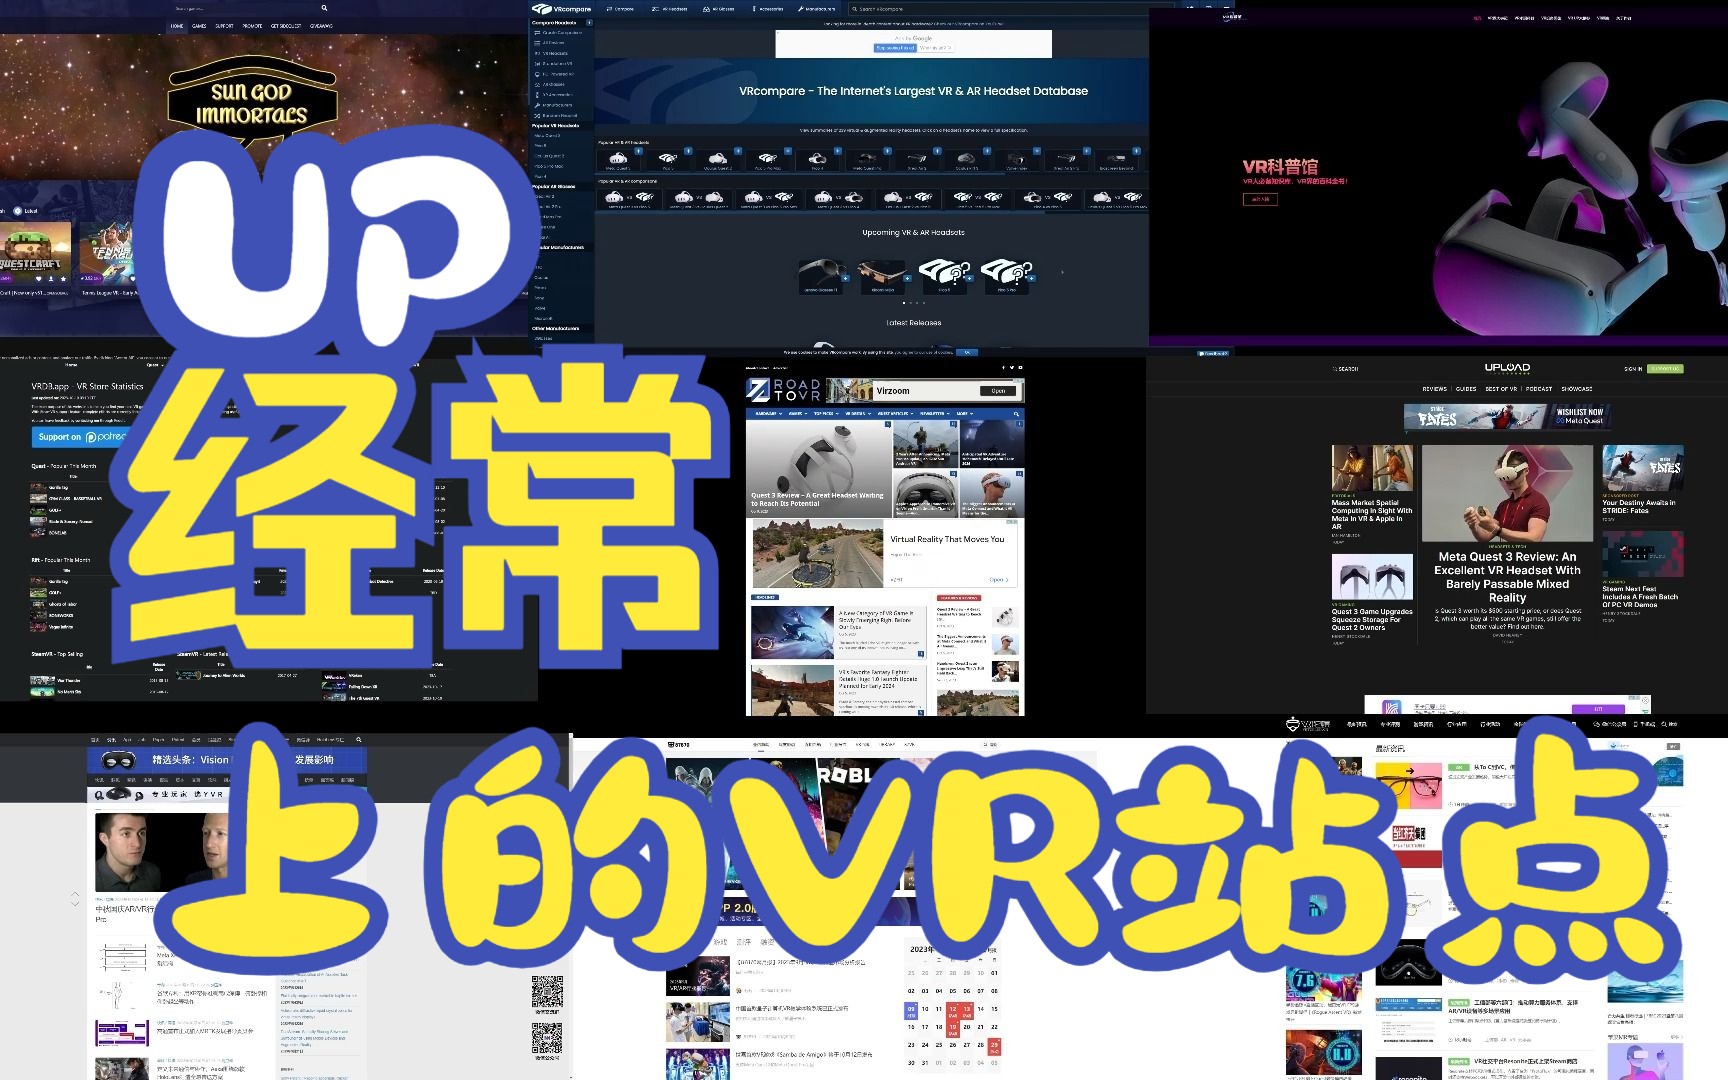
Task: Expand GAMES menu on Road to VR
Action: click(x=796, y=413)
